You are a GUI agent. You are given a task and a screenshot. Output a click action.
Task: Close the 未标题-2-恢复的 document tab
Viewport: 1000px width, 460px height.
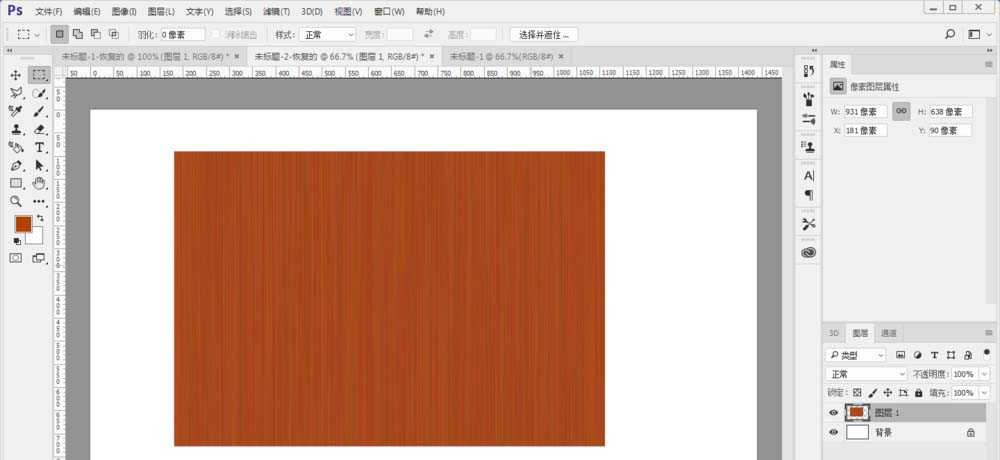tap(432, 56)
